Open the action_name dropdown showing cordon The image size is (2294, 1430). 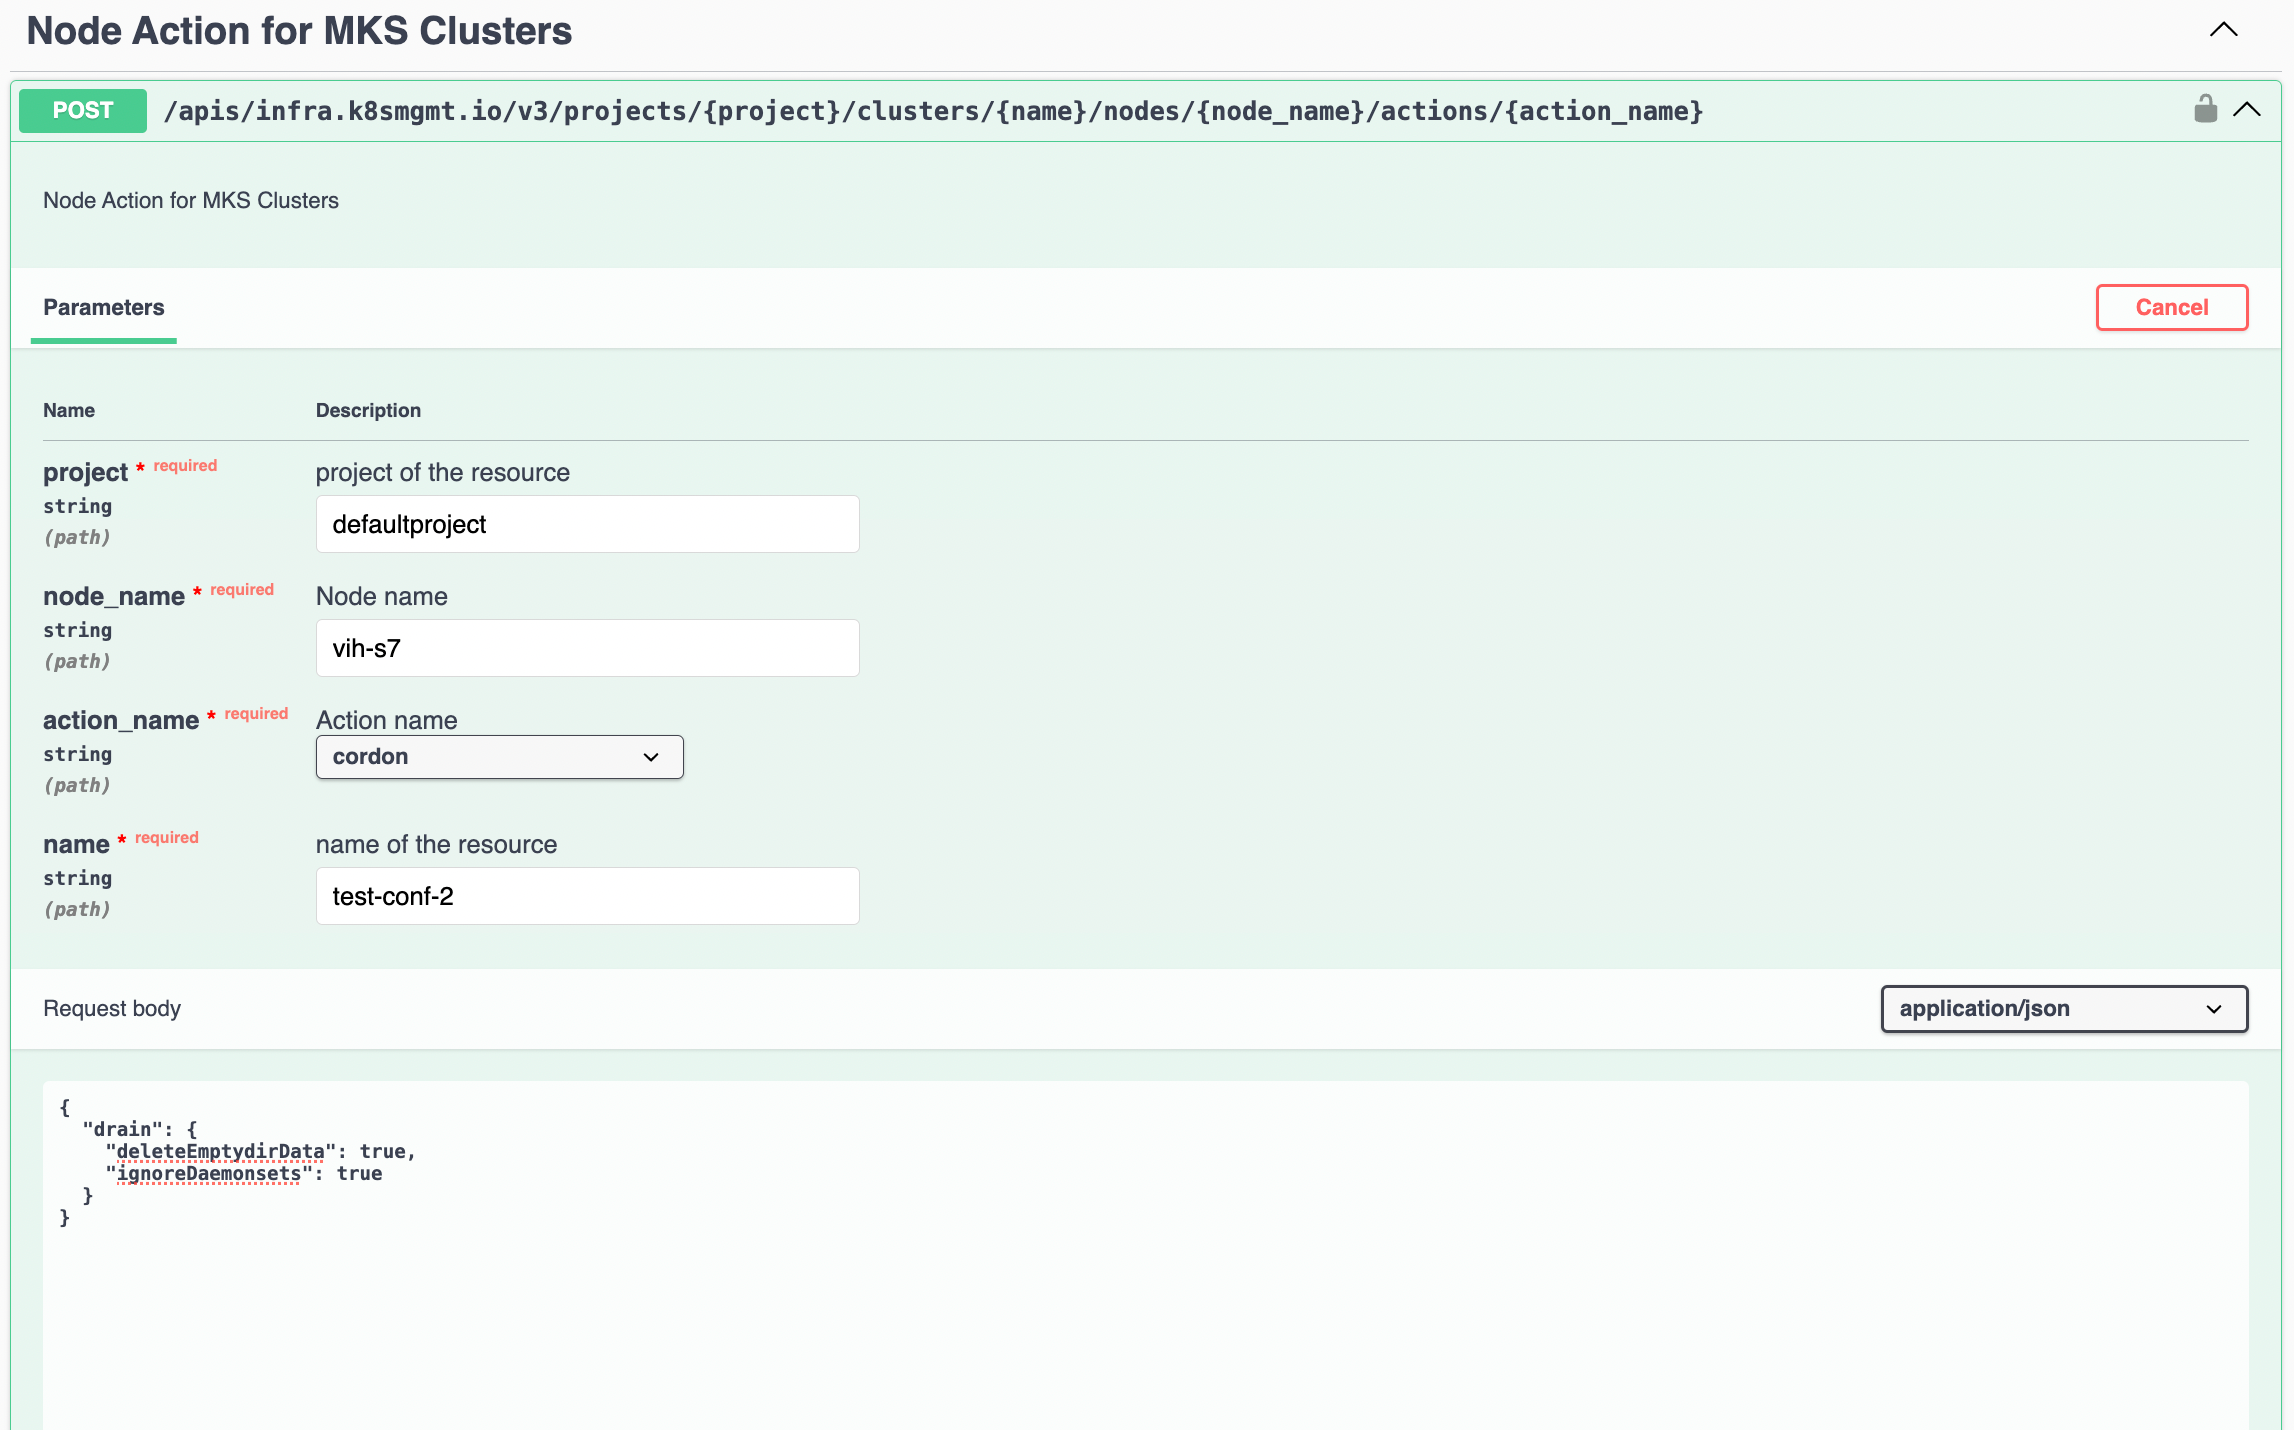pyautogui.click(x=500, y=757)
